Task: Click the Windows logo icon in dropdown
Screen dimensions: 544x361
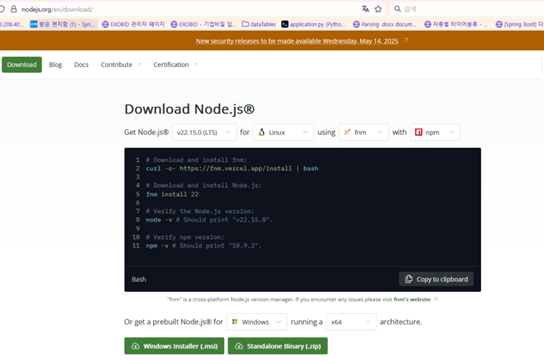Action: [x=235, y=322]
